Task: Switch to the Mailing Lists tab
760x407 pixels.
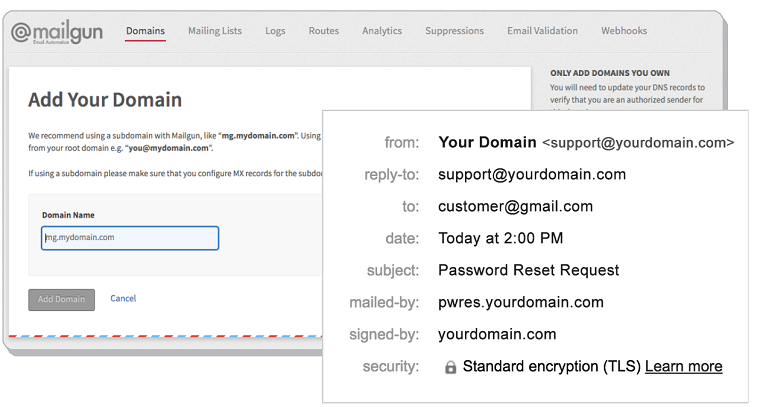Action: click(x=215, y=31)
